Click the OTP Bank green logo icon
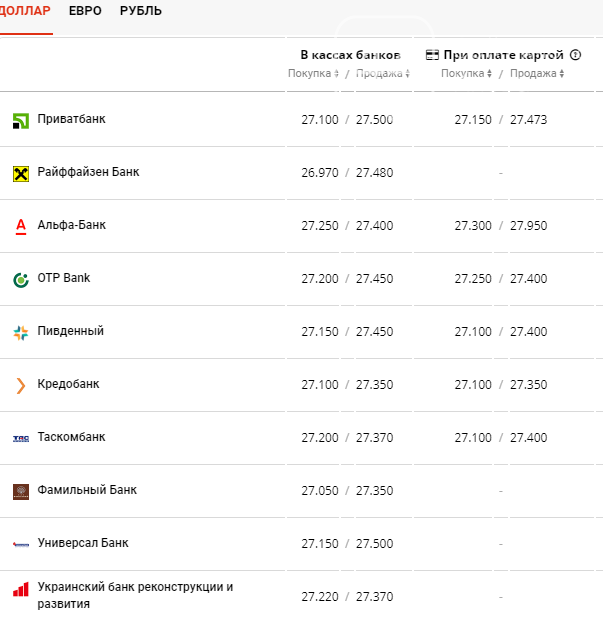This screenshot has height=617, width=603. tap(20, 279)
